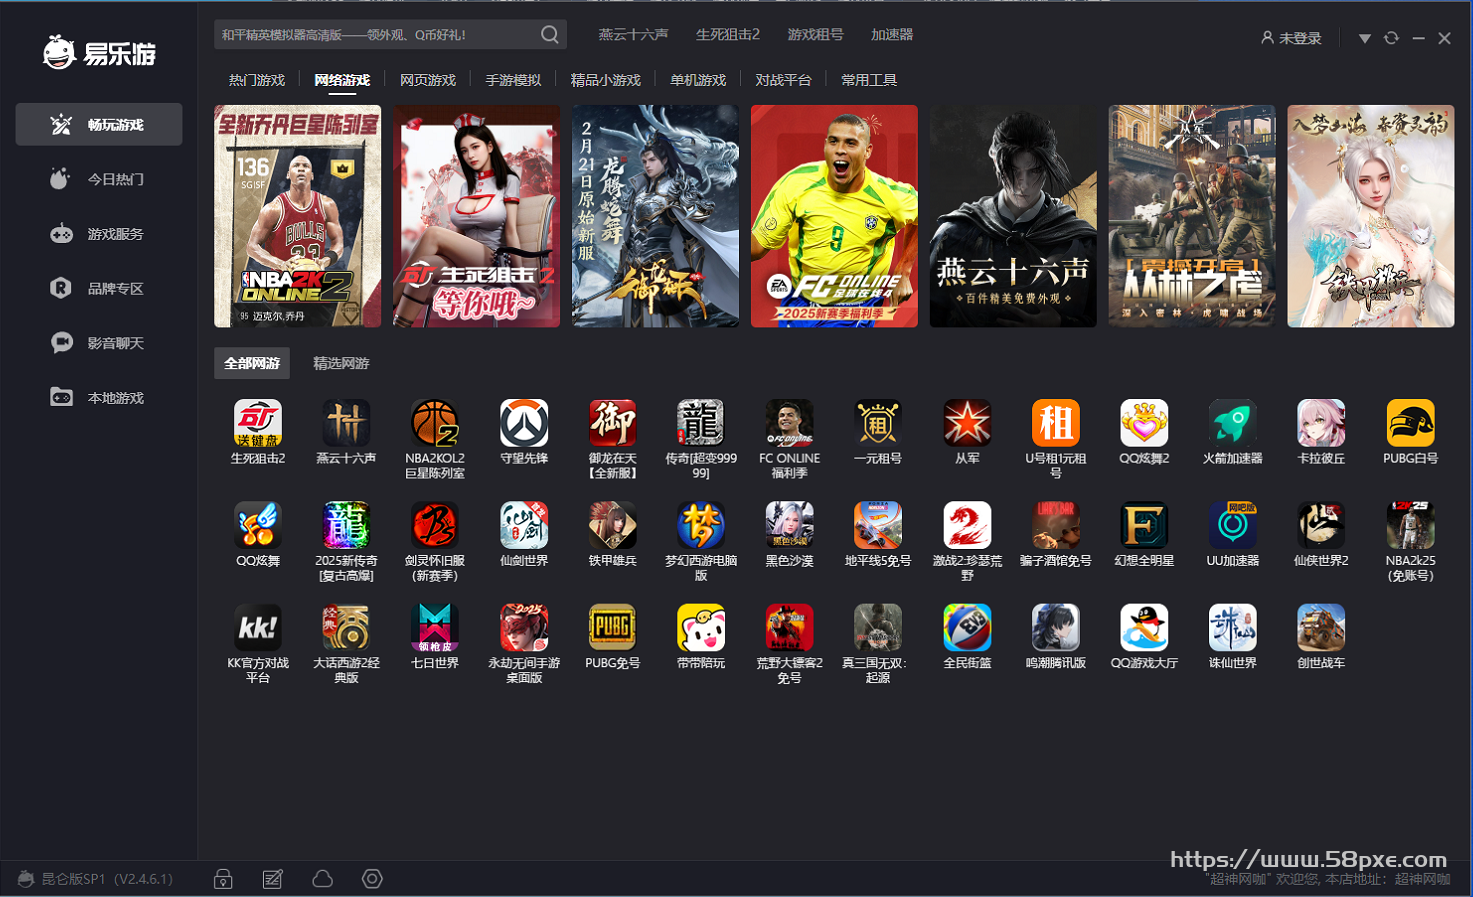
Task: Open 七日世界 game icon
Action: click(435, 627)
